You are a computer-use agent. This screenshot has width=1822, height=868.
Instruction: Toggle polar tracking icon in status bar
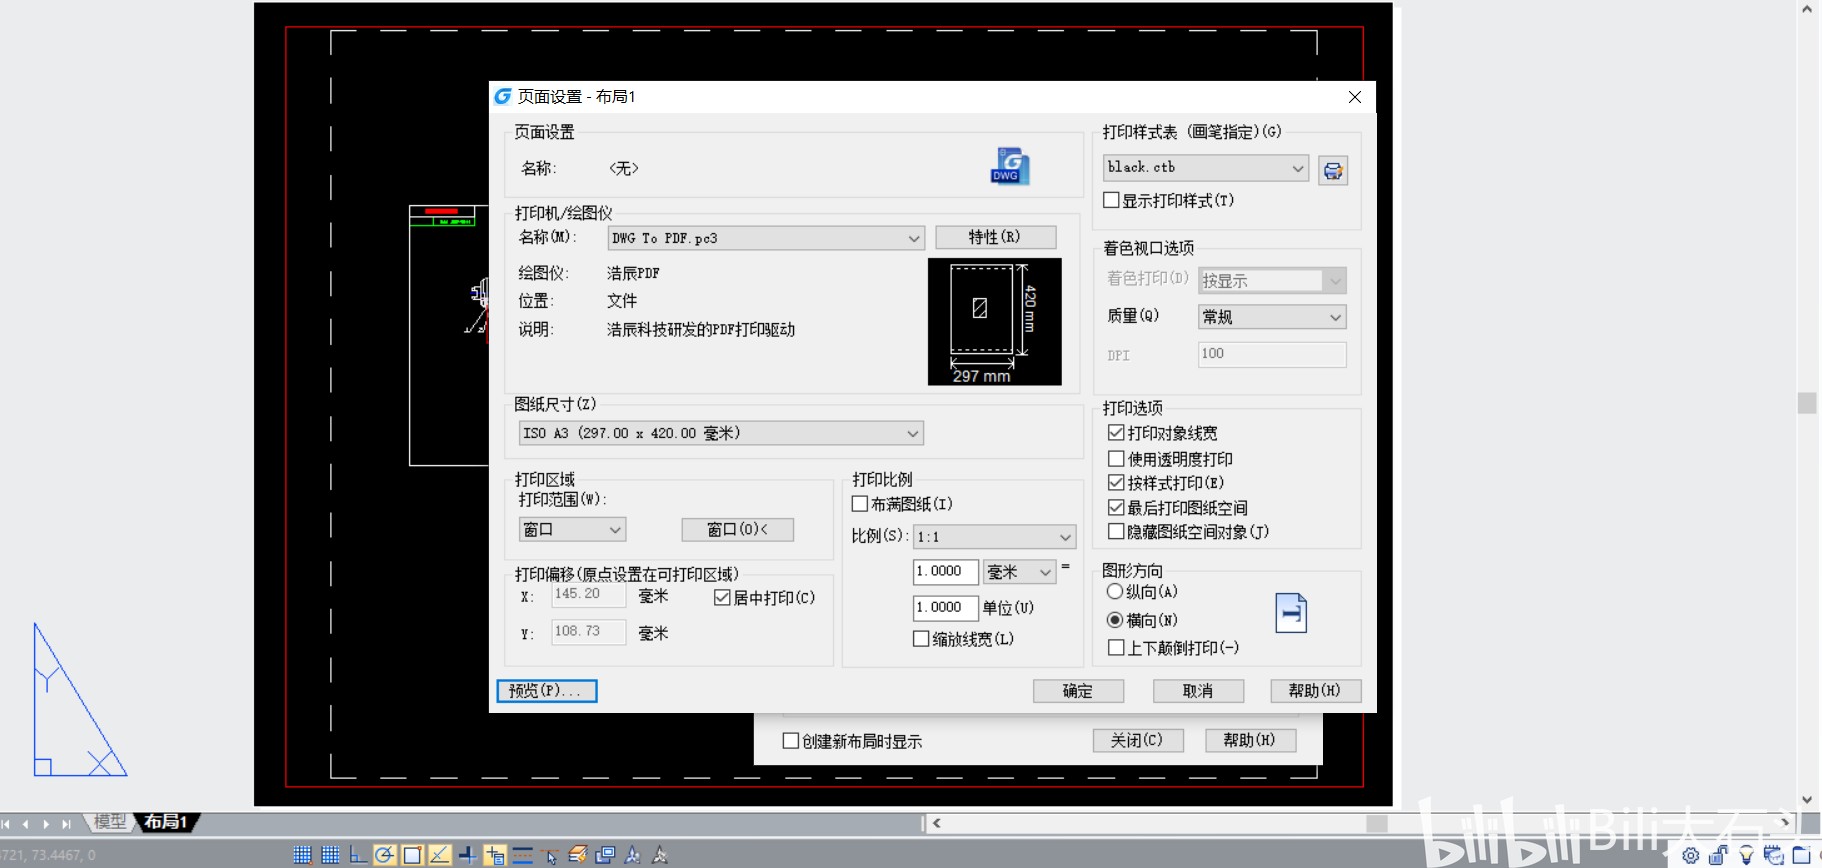pos(384,855)
